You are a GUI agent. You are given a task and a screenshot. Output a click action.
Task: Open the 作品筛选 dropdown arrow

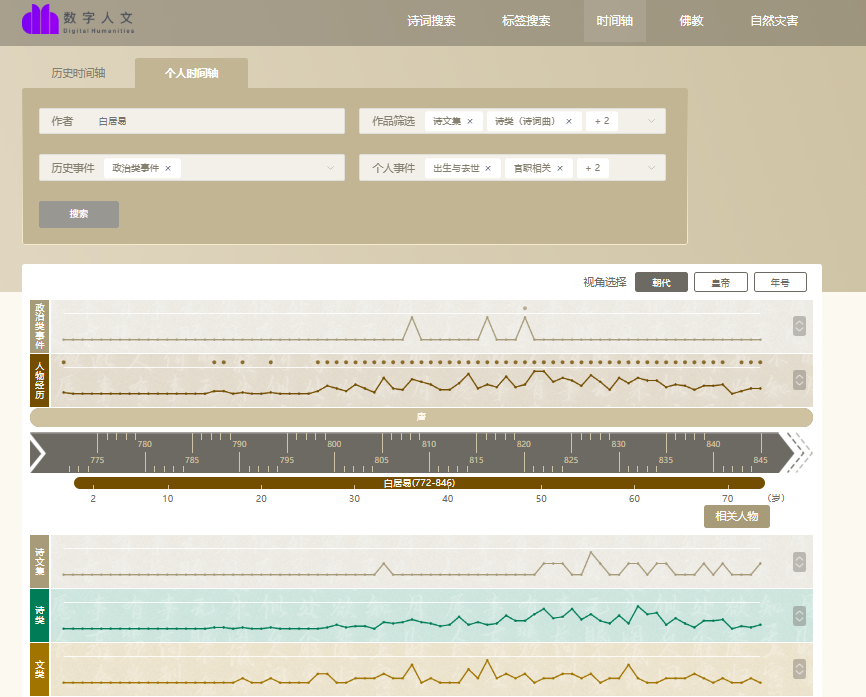[652, 121]
